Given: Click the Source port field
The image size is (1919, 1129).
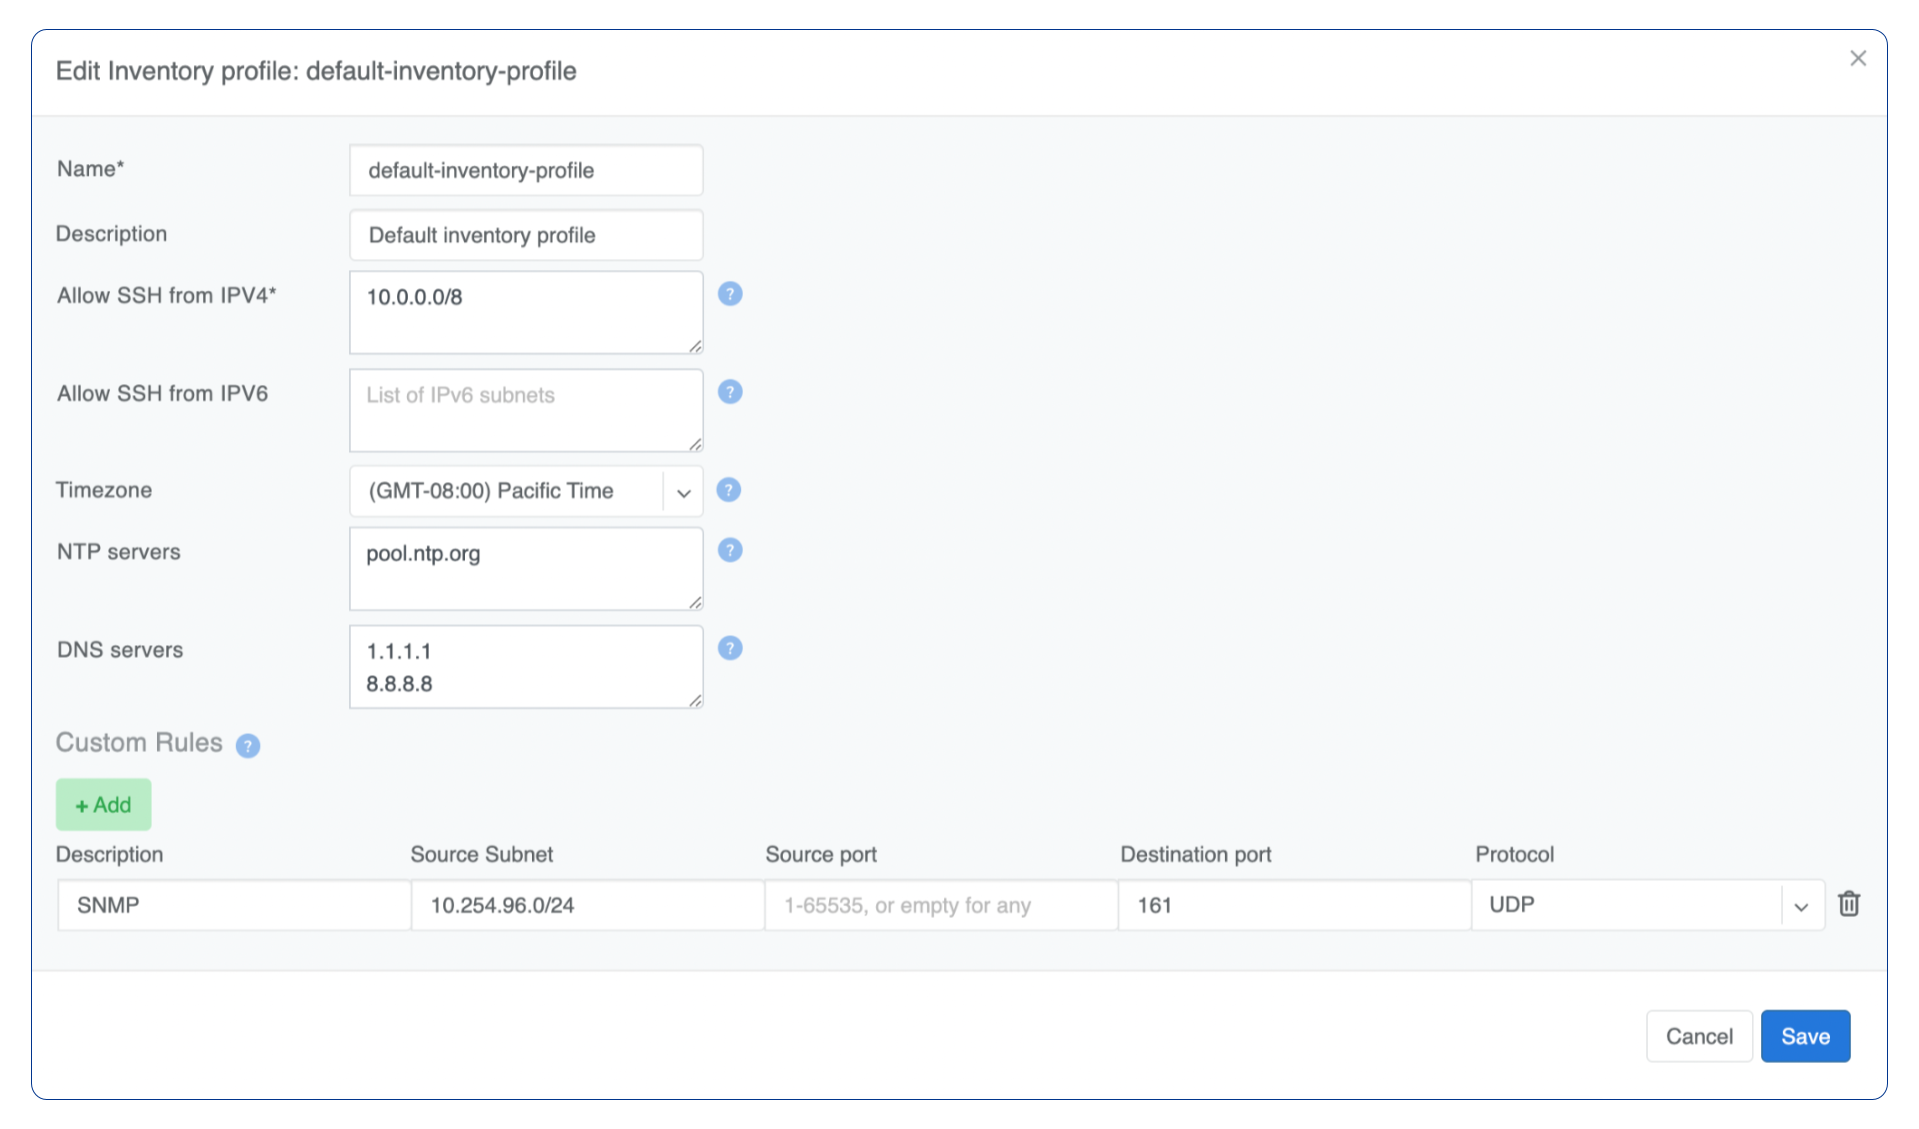Looking at the screenshot, I should tap(941, 906).
